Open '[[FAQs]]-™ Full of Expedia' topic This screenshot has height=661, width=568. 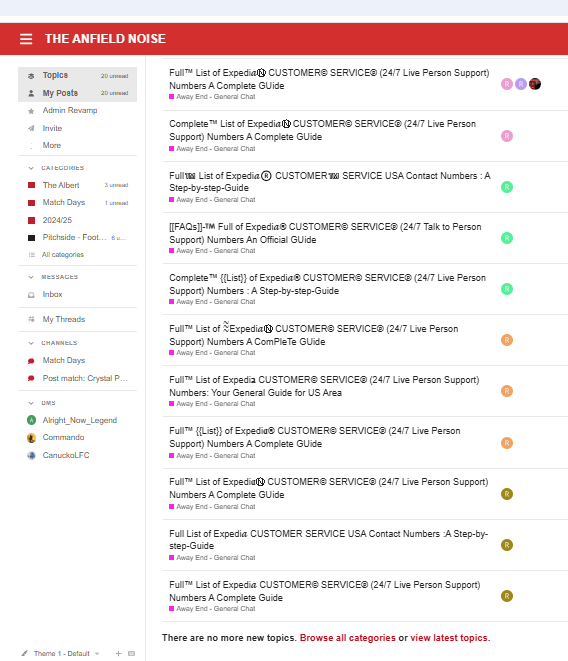325,233
